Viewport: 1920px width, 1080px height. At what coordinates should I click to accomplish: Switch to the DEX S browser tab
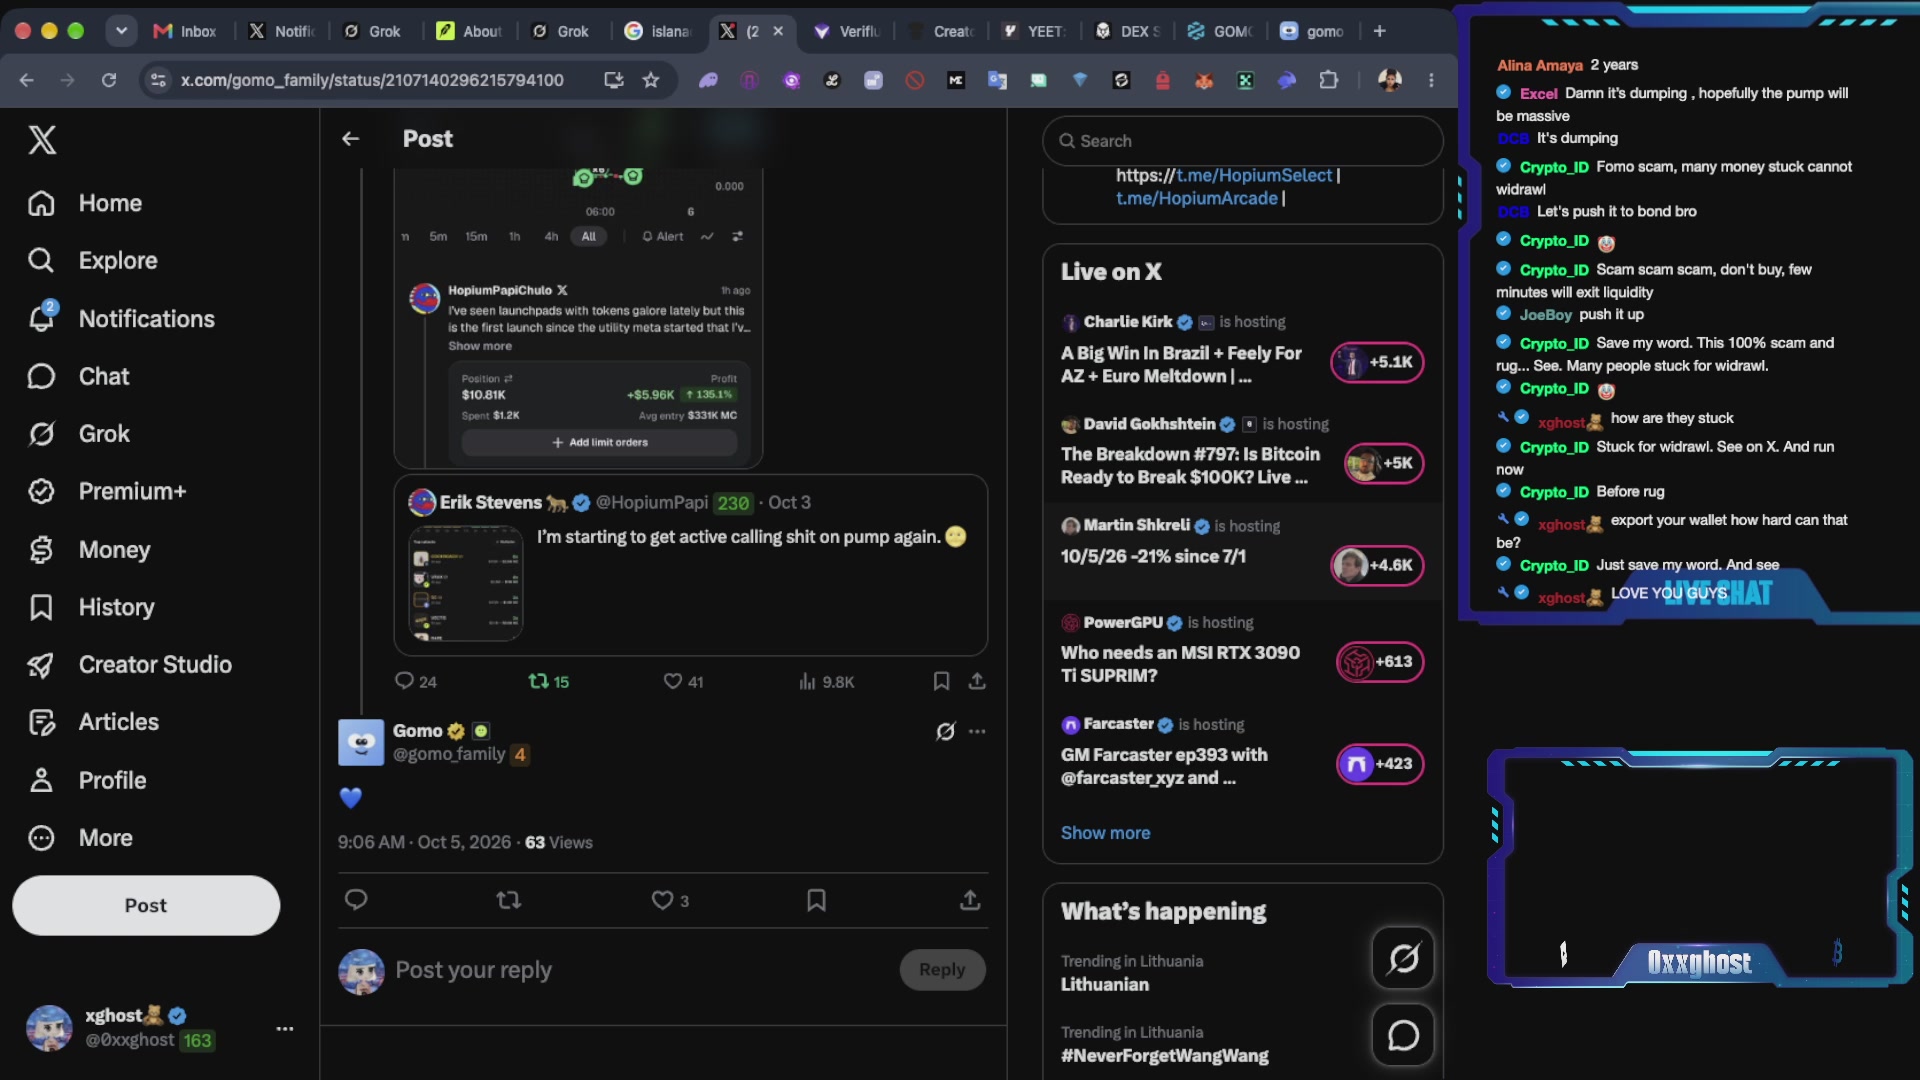pos(1129,31)
